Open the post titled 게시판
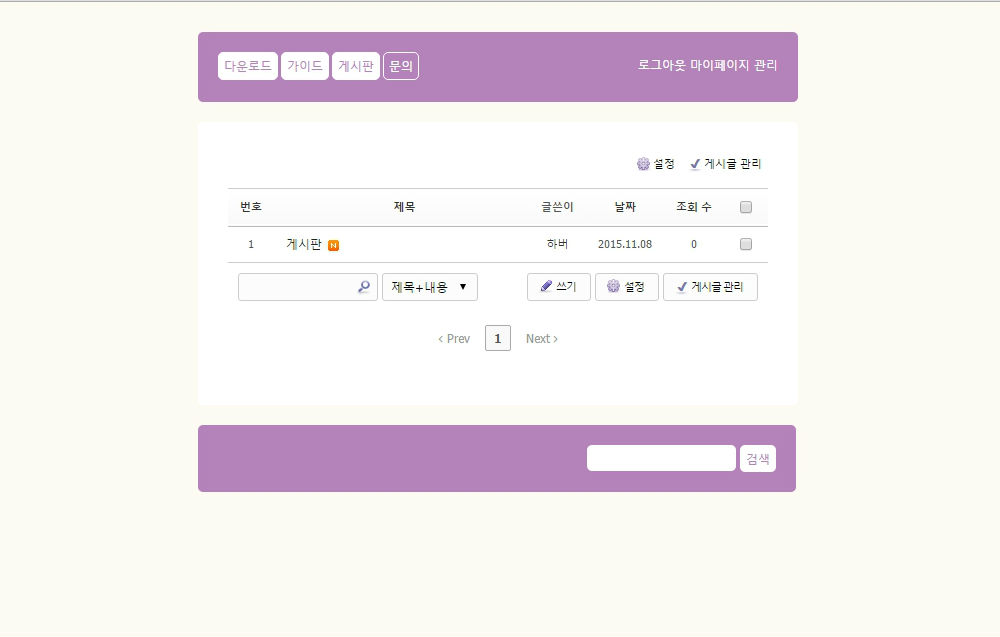Viewport: 1000px width, 637px height. coord(304,244)
